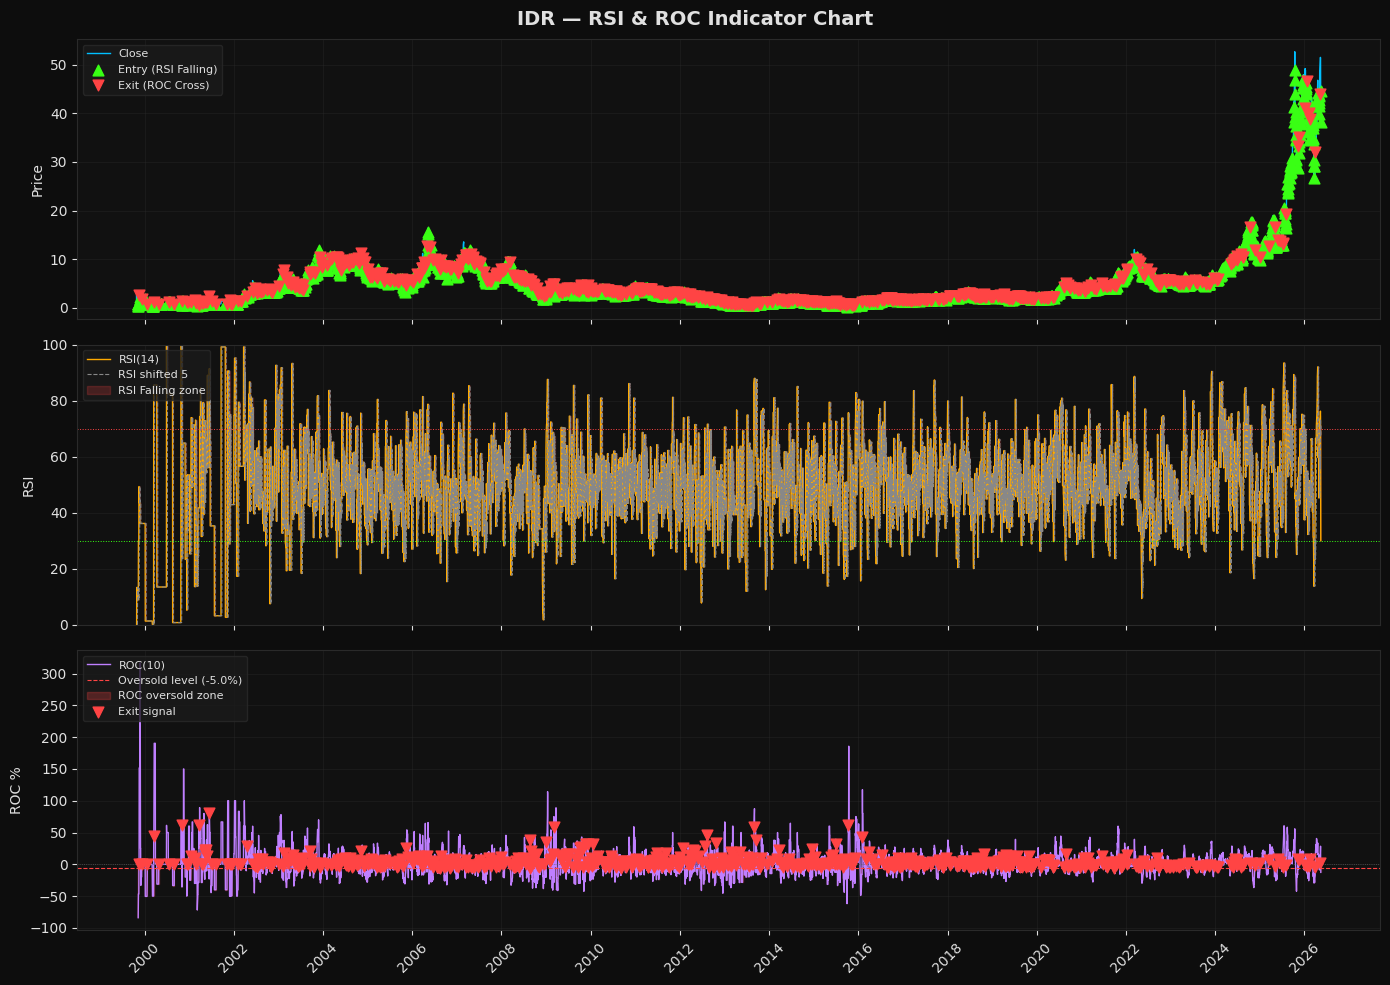This screenshot has width=1390, height=985.
Task: Click the 'Oversold level (-5.0%)' legend label
Action: (x=180, y=681)
